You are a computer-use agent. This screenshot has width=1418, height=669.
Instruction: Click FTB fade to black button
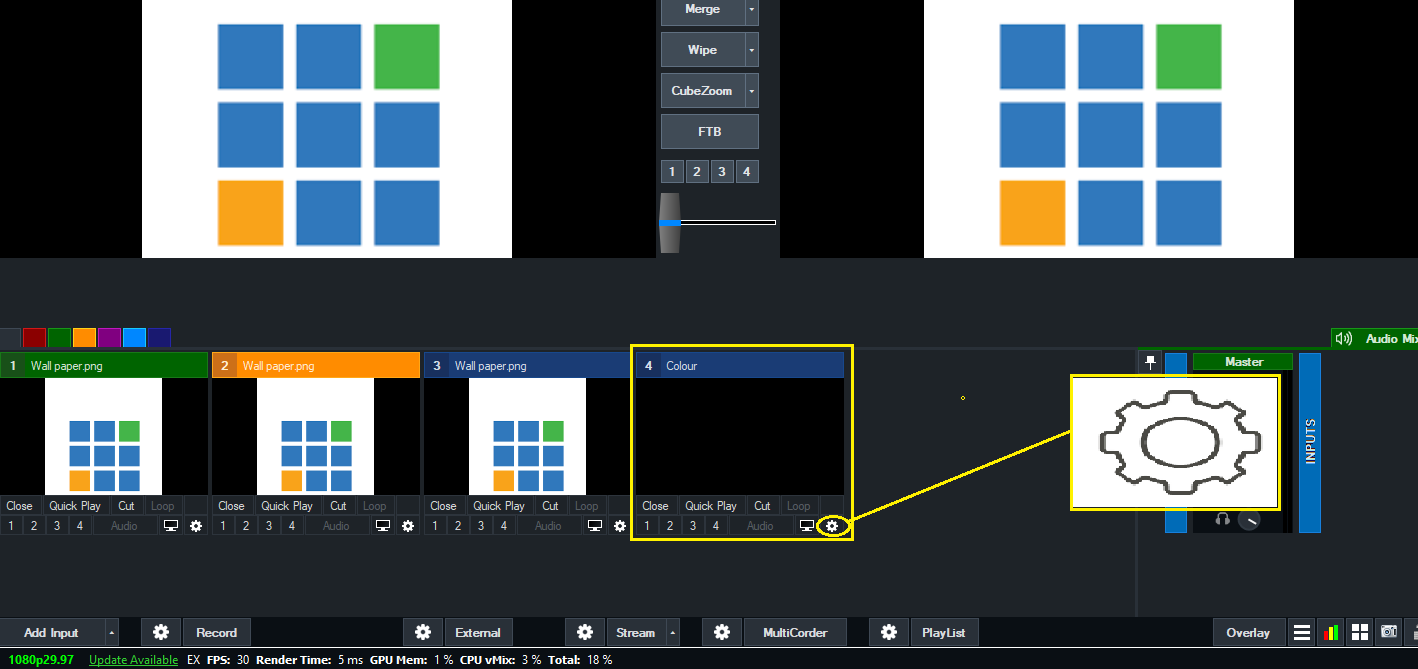point(710,131)
